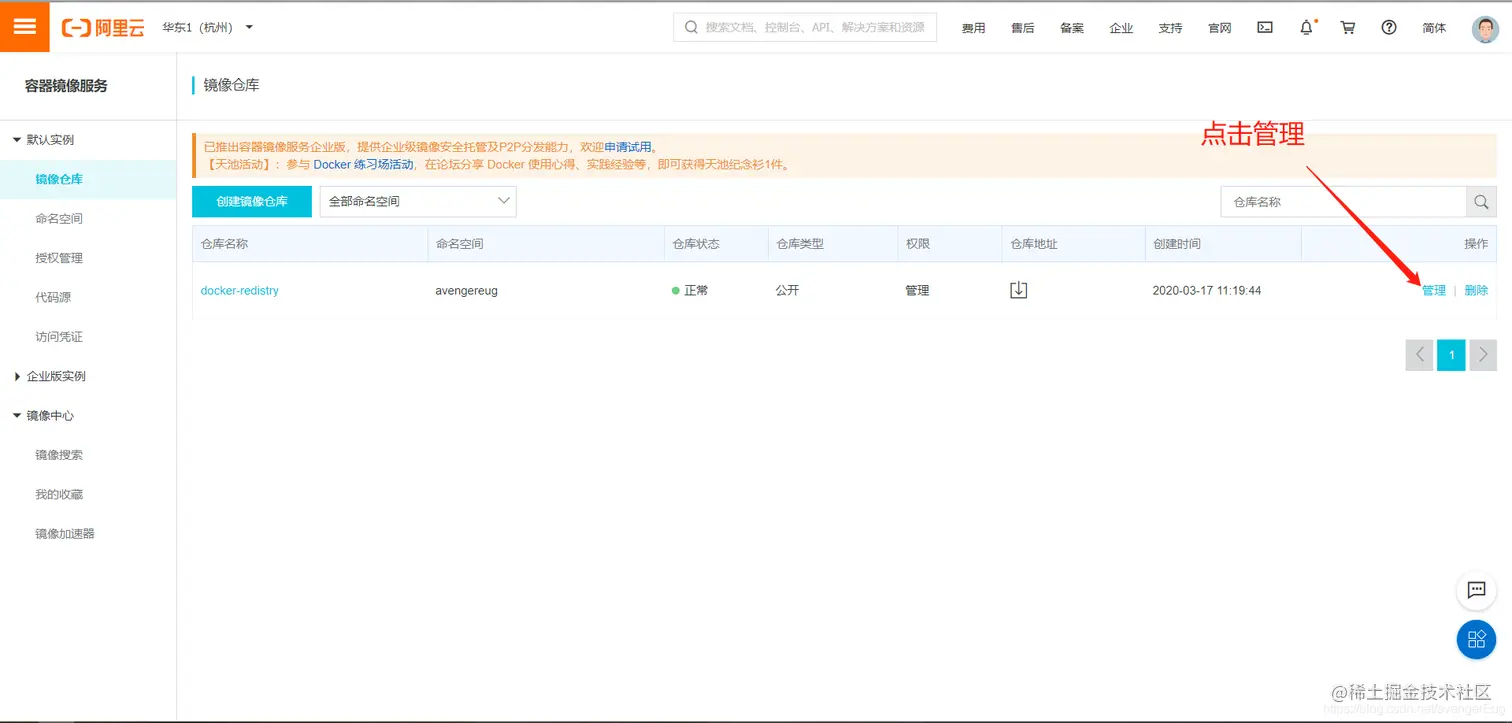
Task: Open the help question mark icon
Action: (1388, 27)
